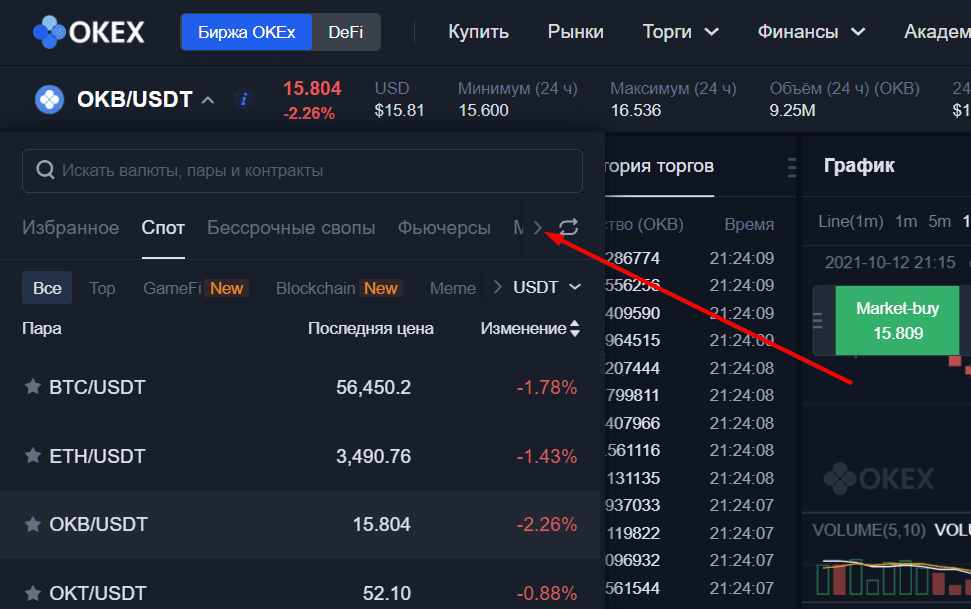Click the ETH/USDT price 3,490.76
This screenshot has width=971, height=609.
pyautogui.click(x=373, y=456)
